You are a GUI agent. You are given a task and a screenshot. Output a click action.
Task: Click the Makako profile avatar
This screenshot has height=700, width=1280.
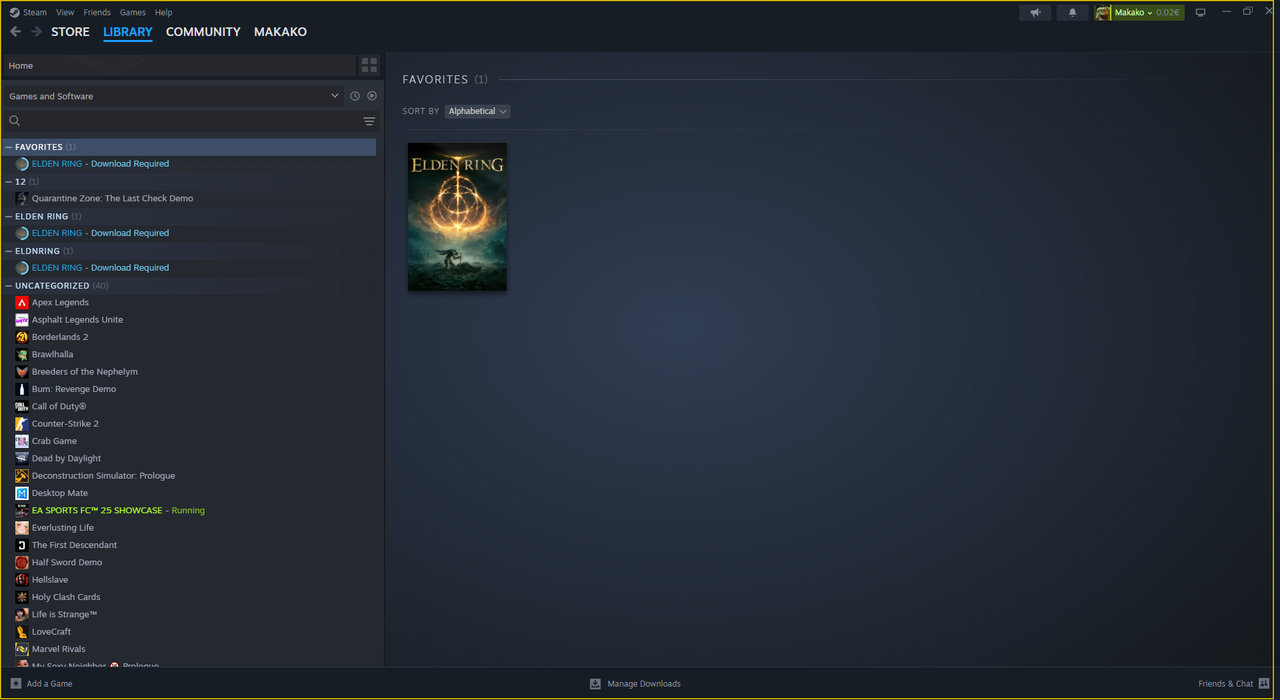[1103, 12]
